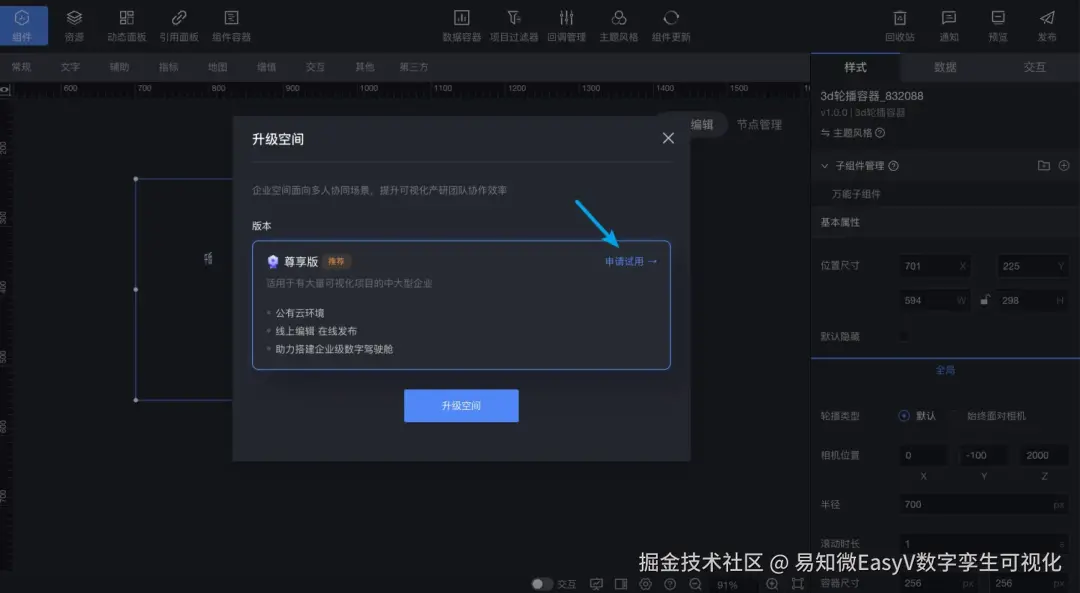Open the 资源 resources panel
The width and height of the screenshot is (1080, 593).
(74, 25)
